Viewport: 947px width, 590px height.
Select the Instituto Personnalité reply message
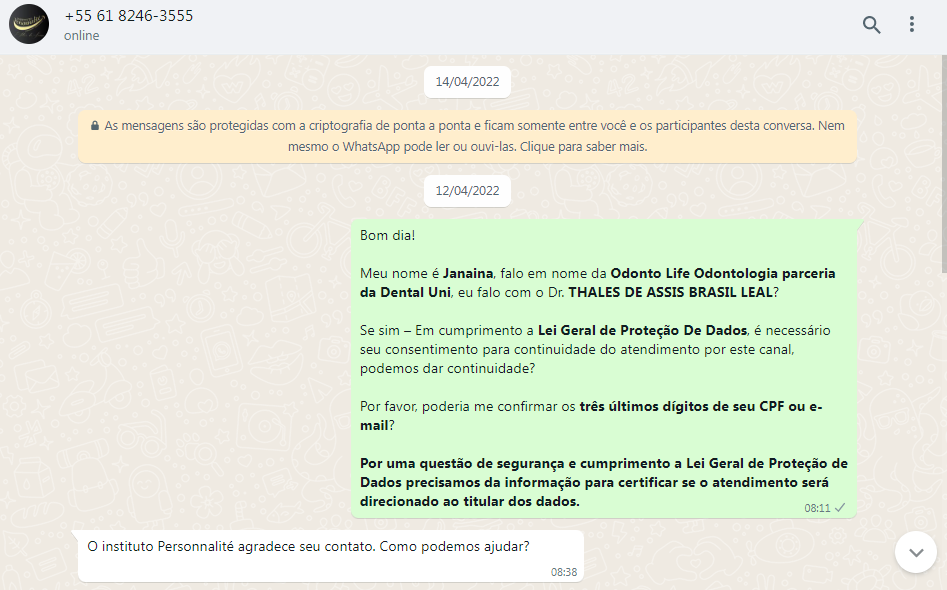[x=330, y=556]
